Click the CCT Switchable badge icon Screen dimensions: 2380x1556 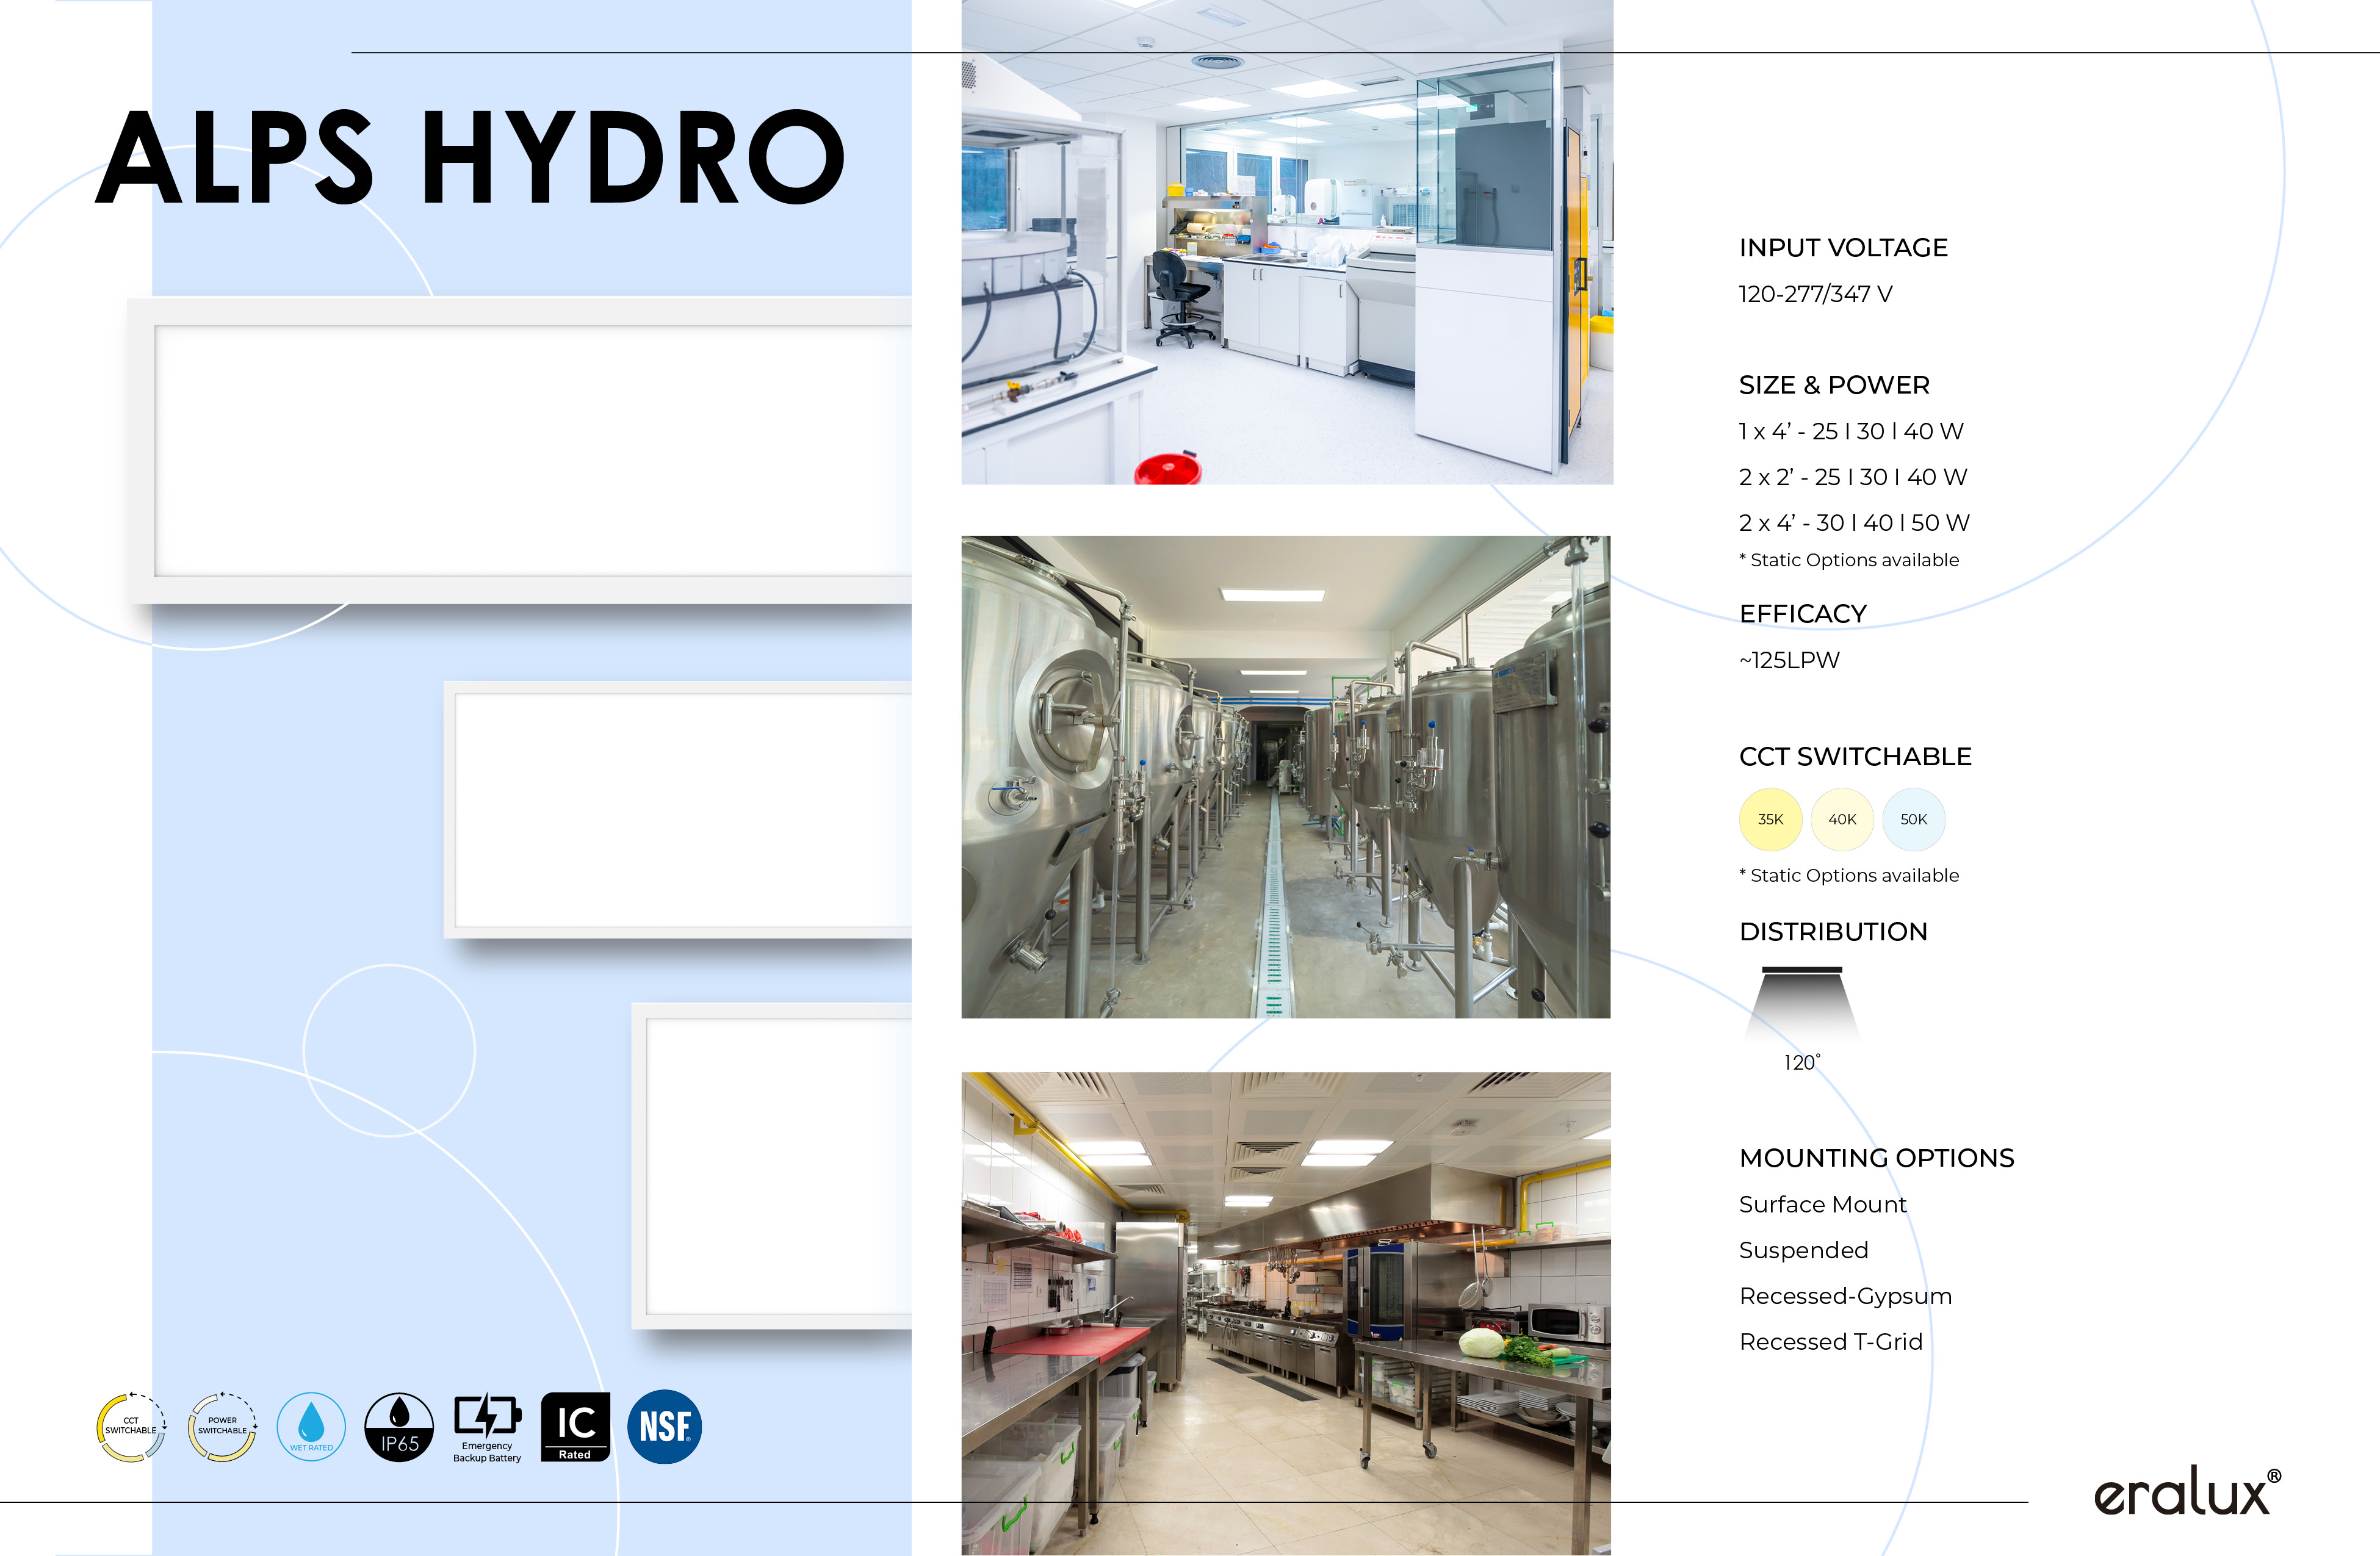tap(131, 1427)
